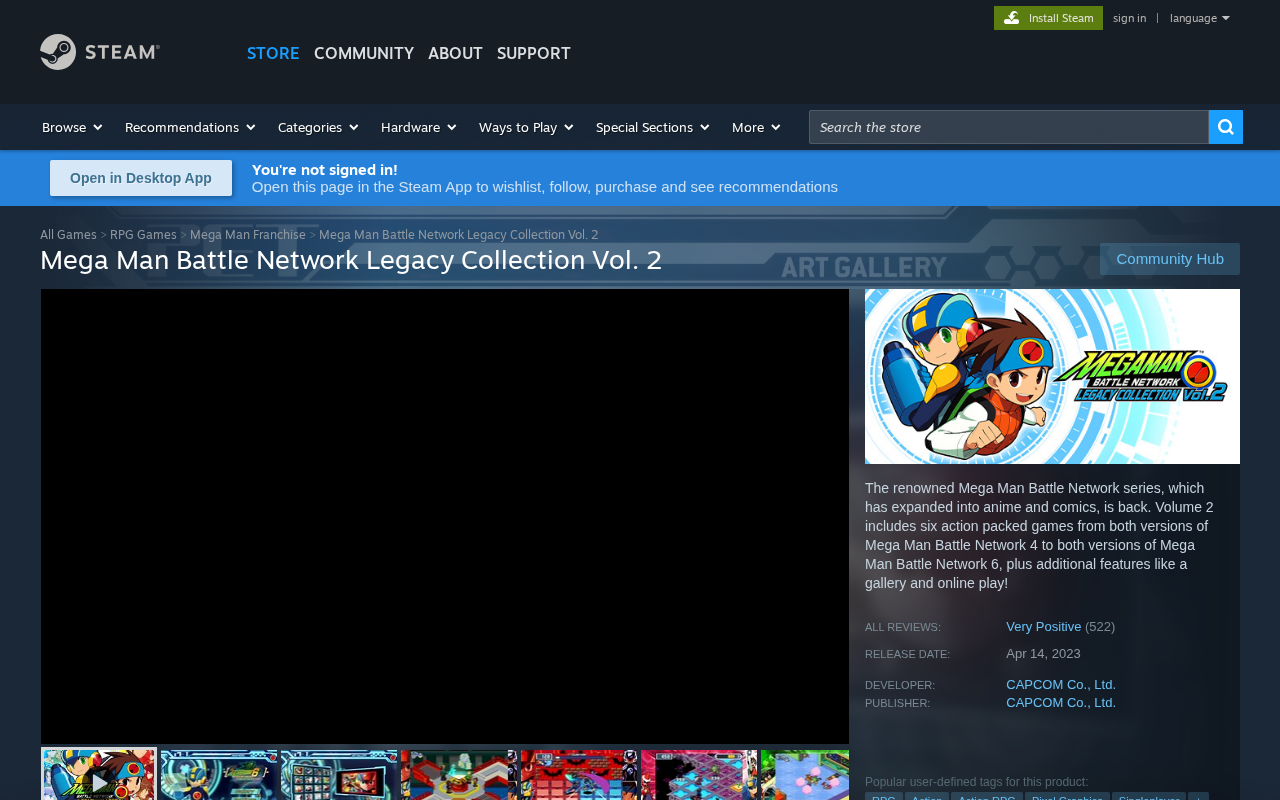Click All Games breadcrumb
1280x800 pixels.
pyautogui.click(x=68, y=235)
